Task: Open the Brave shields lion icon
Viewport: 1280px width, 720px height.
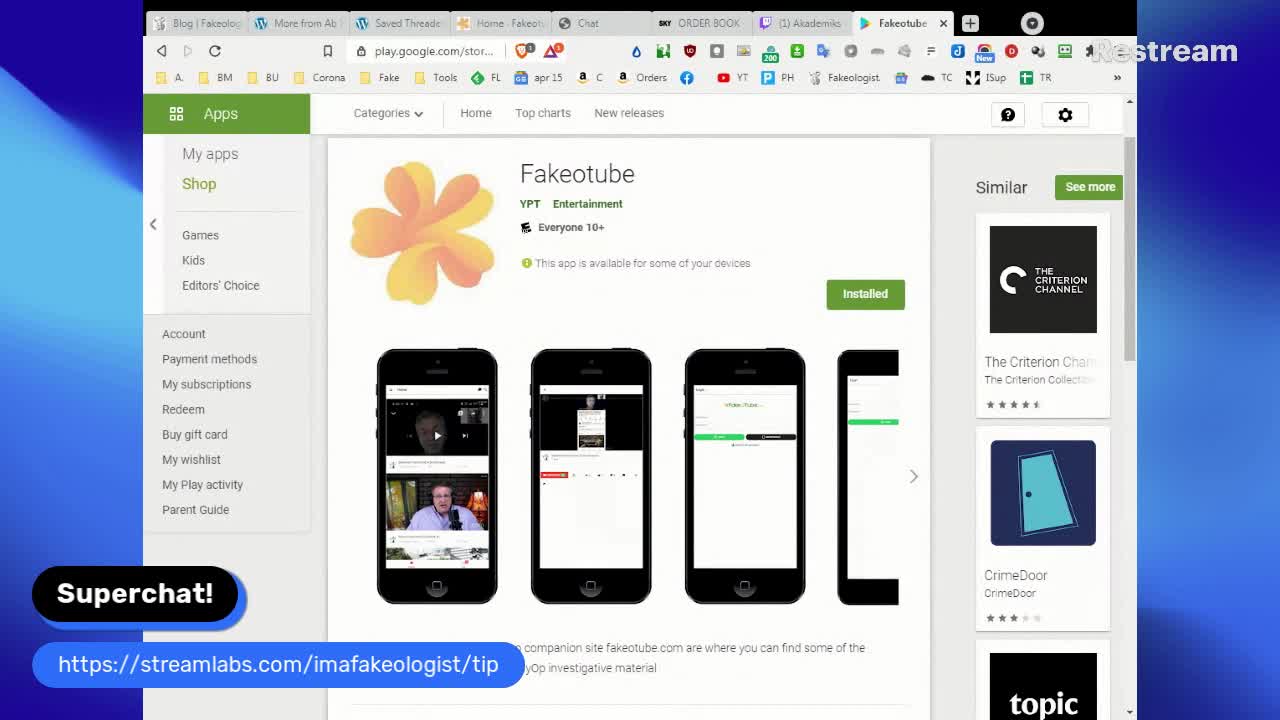Action: [524, 50]
